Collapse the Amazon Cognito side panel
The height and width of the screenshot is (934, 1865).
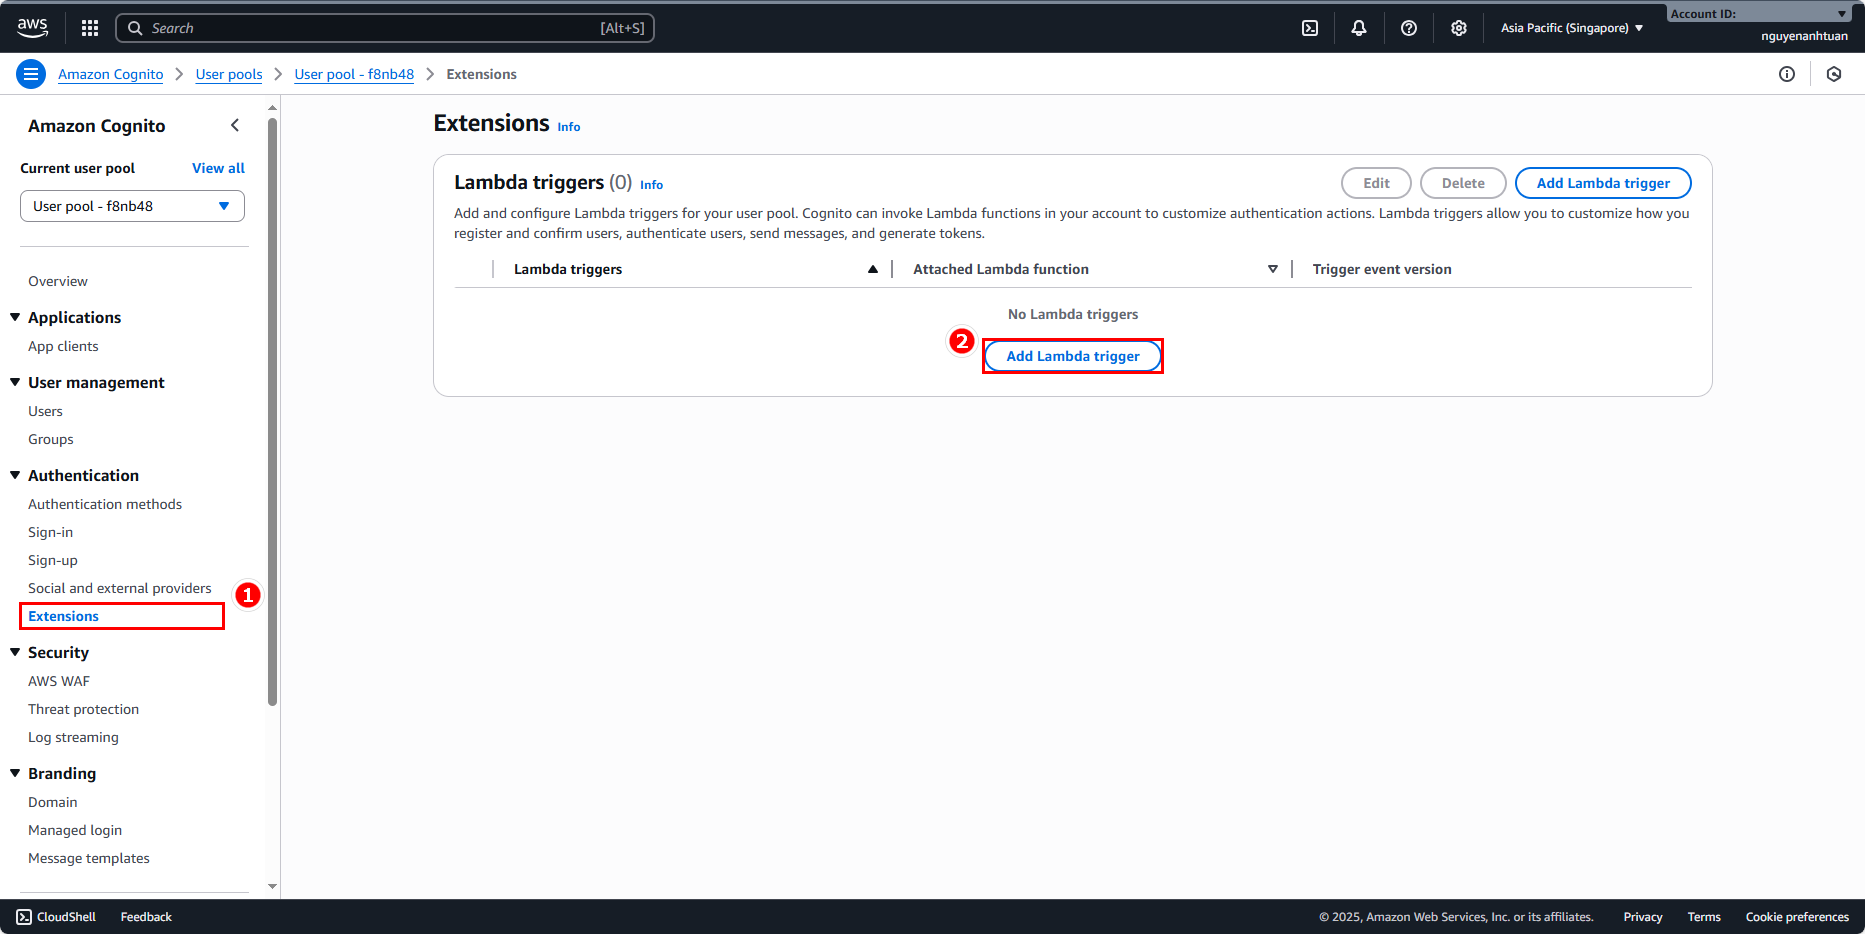pyautogui.click(x=235, y=125)
